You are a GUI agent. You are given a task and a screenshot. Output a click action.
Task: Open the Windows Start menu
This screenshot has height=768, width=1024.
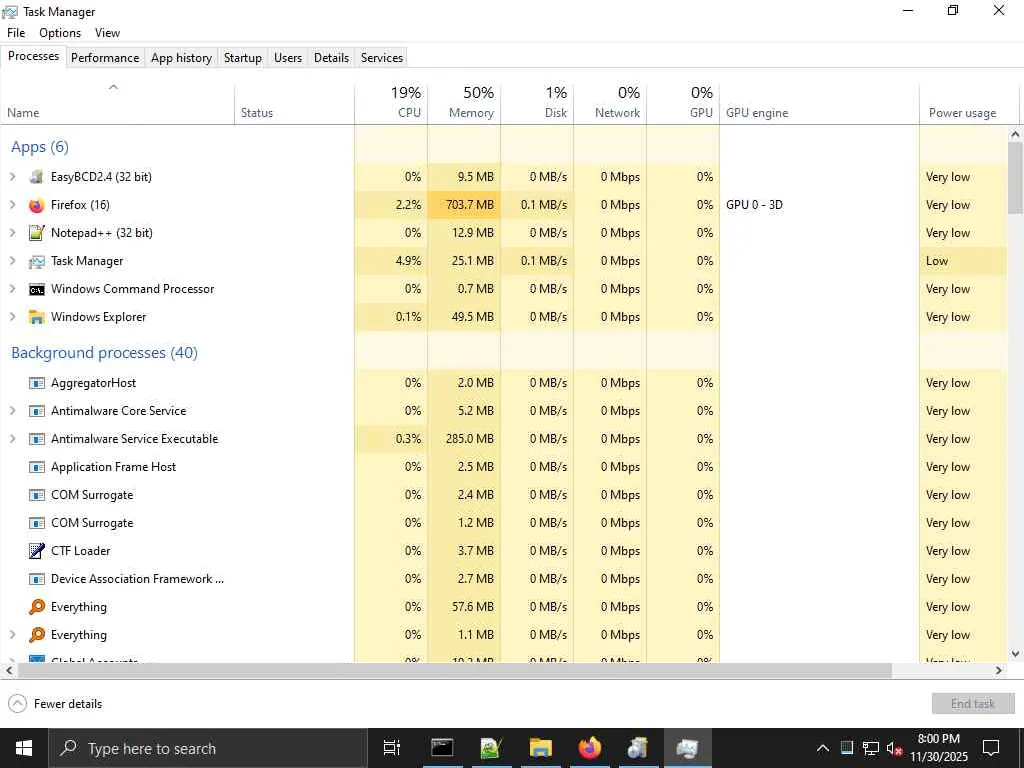click(24, 748)
